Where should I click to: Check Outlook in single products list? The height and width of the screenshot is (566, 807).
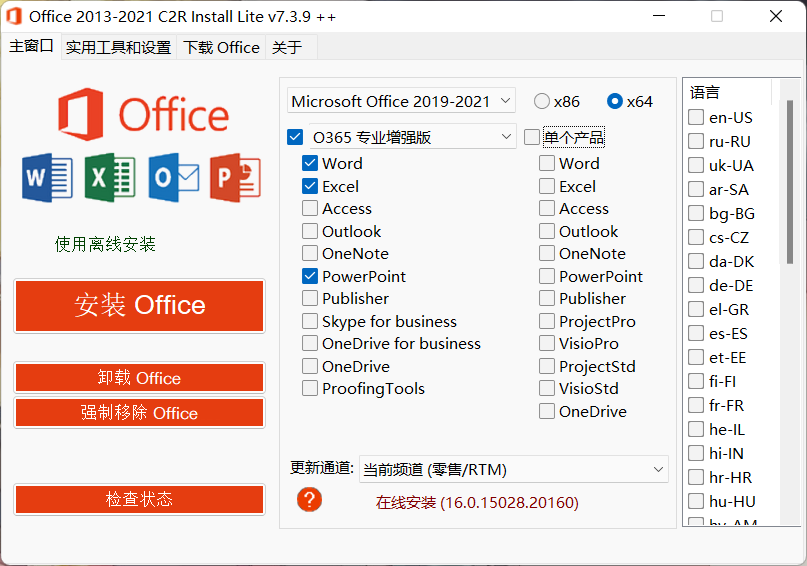point(547,231)
